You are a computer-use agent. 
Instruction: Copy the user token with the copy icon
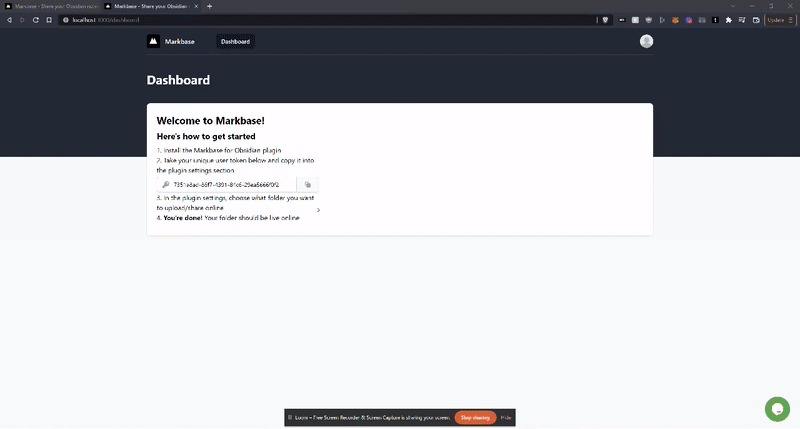tap(308, 185)
